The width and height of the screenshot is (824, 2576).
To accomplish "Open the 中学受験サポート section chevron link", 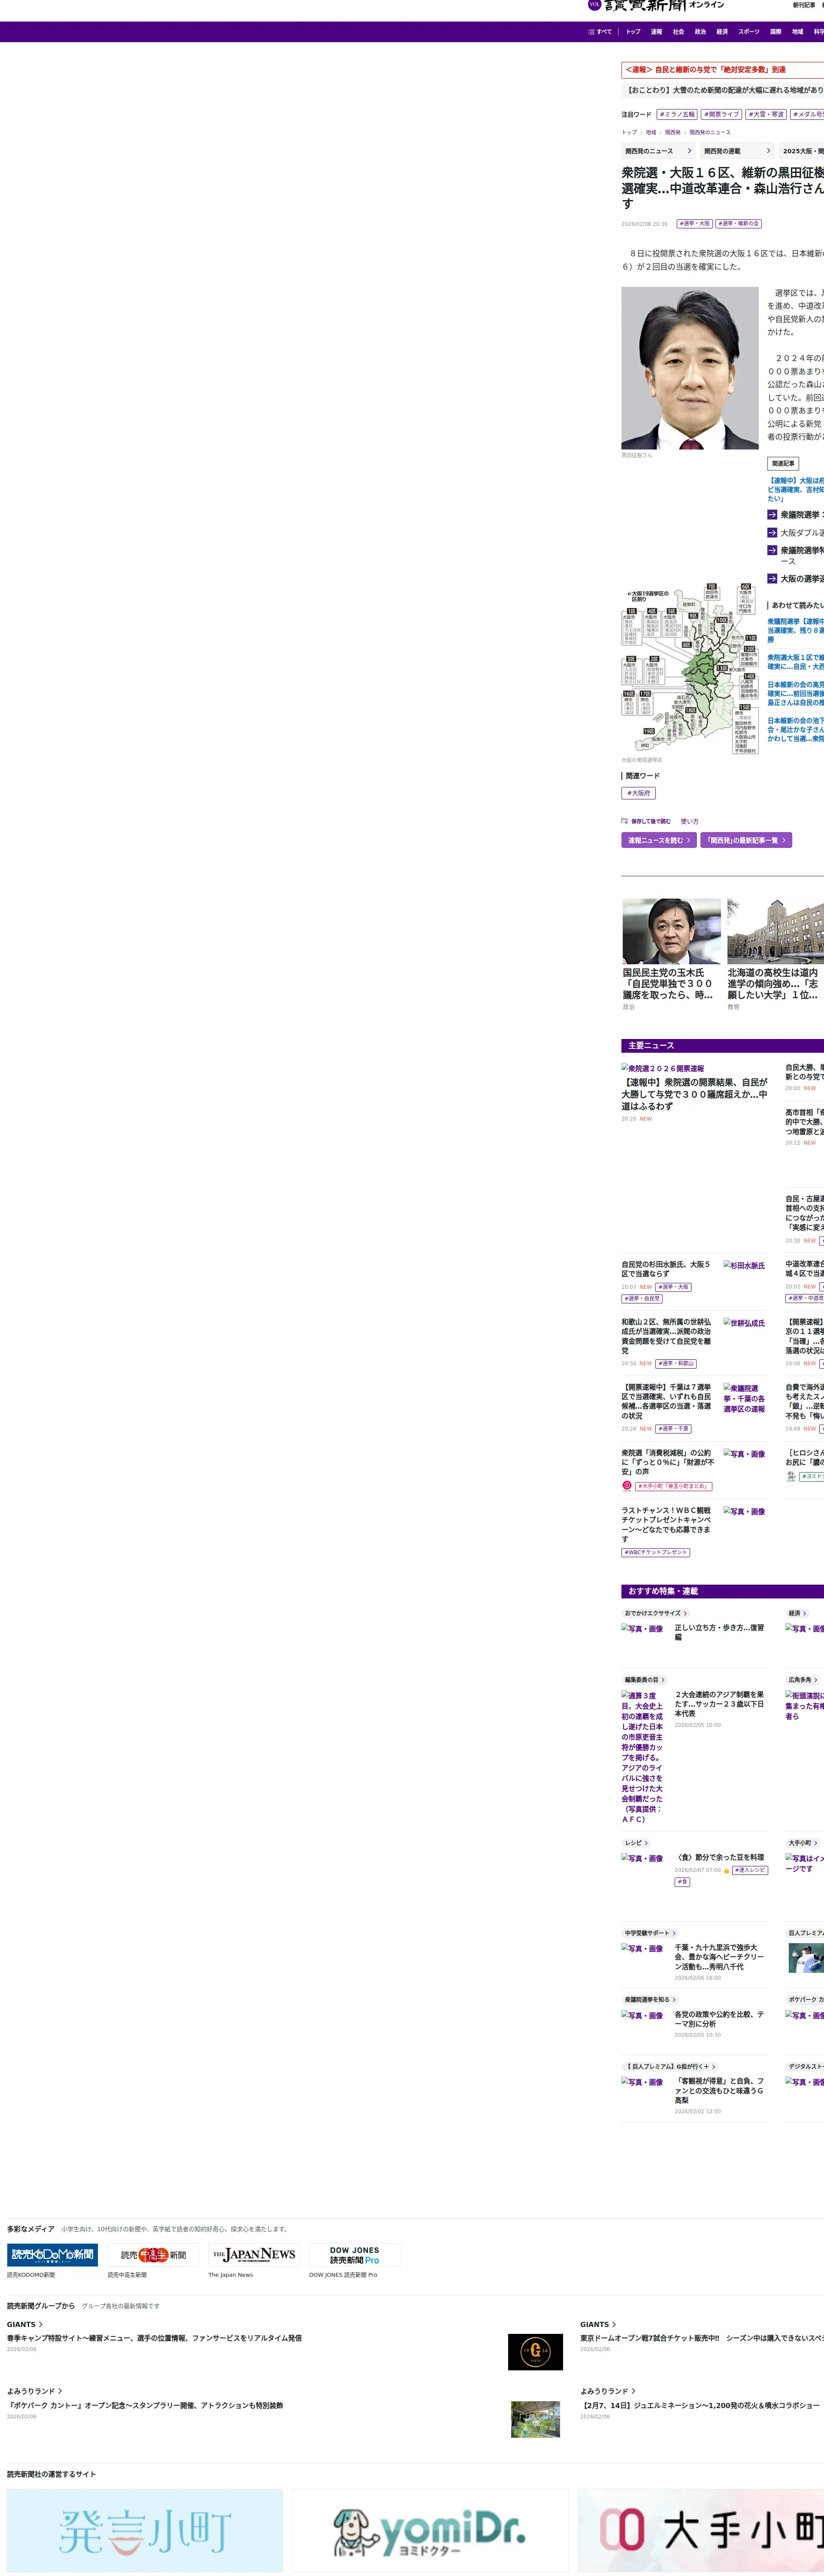I will [x=650, y=1933].
